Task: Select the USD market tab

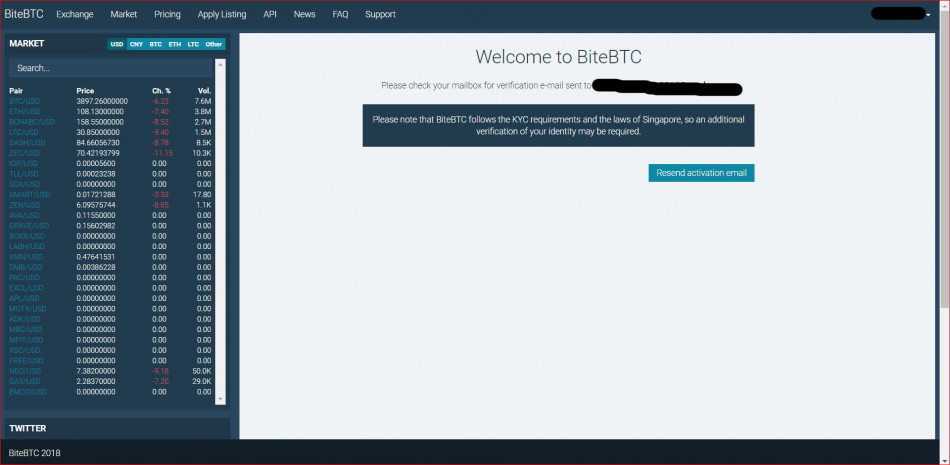Action: tap(117, 44)
